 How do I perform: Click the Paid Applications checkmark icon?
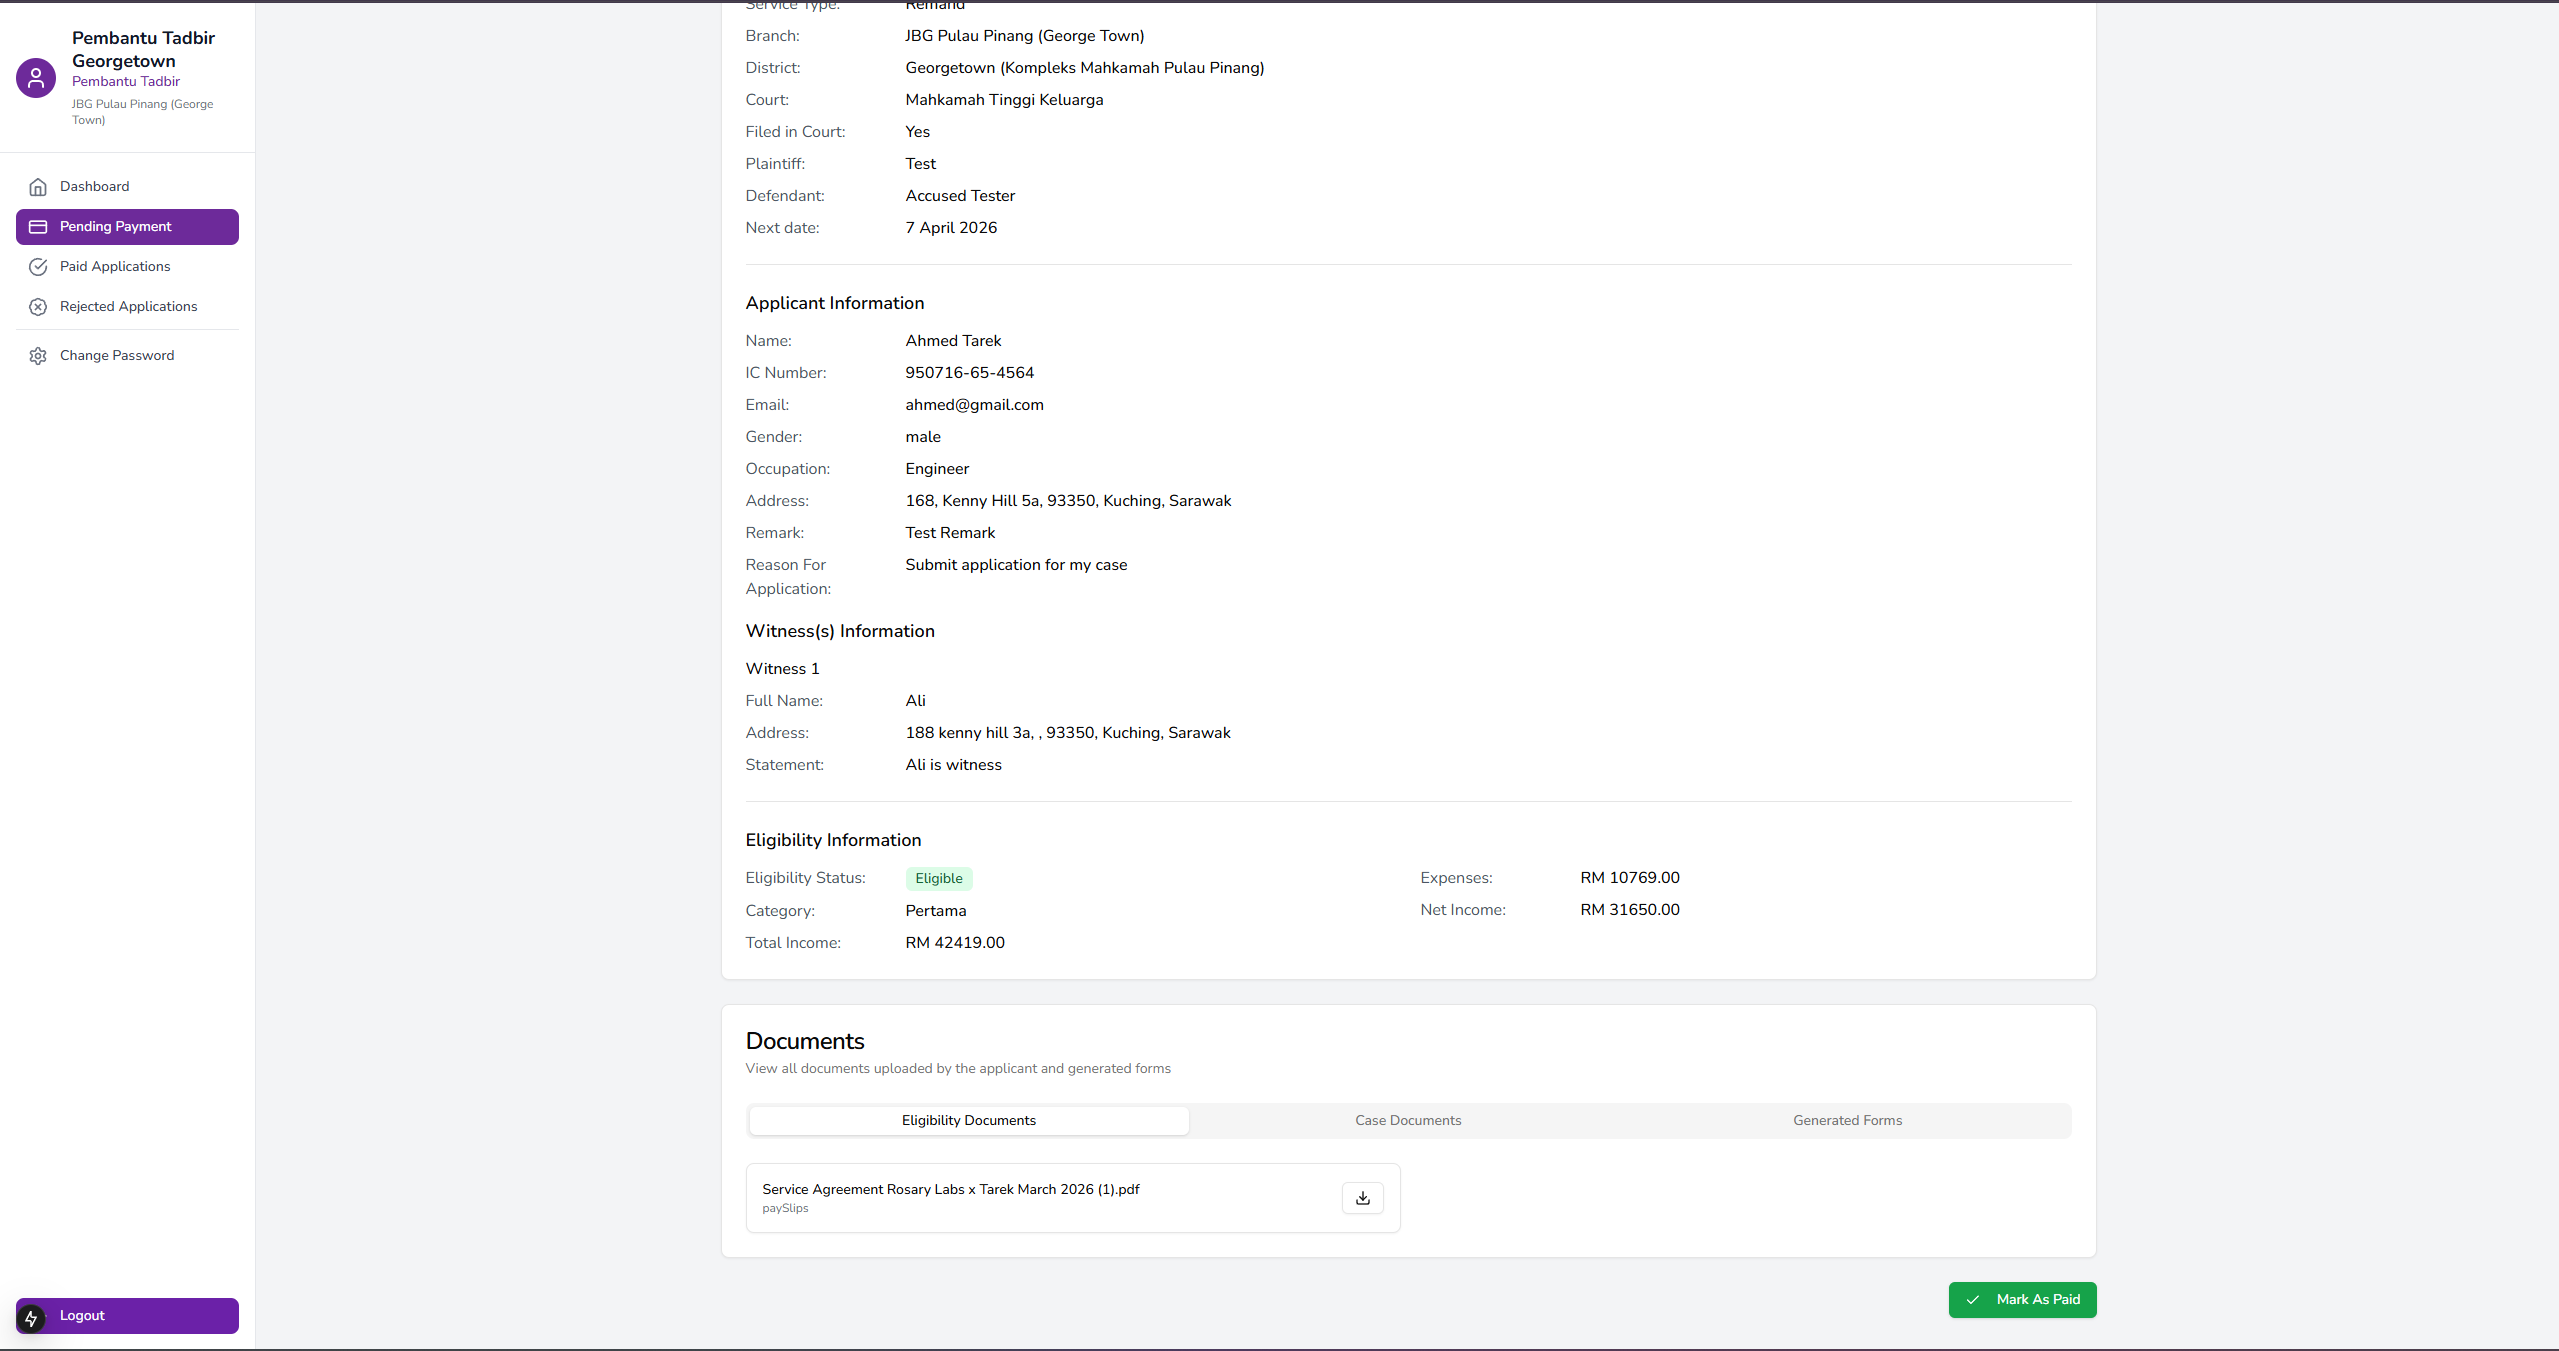click(38, 267)
